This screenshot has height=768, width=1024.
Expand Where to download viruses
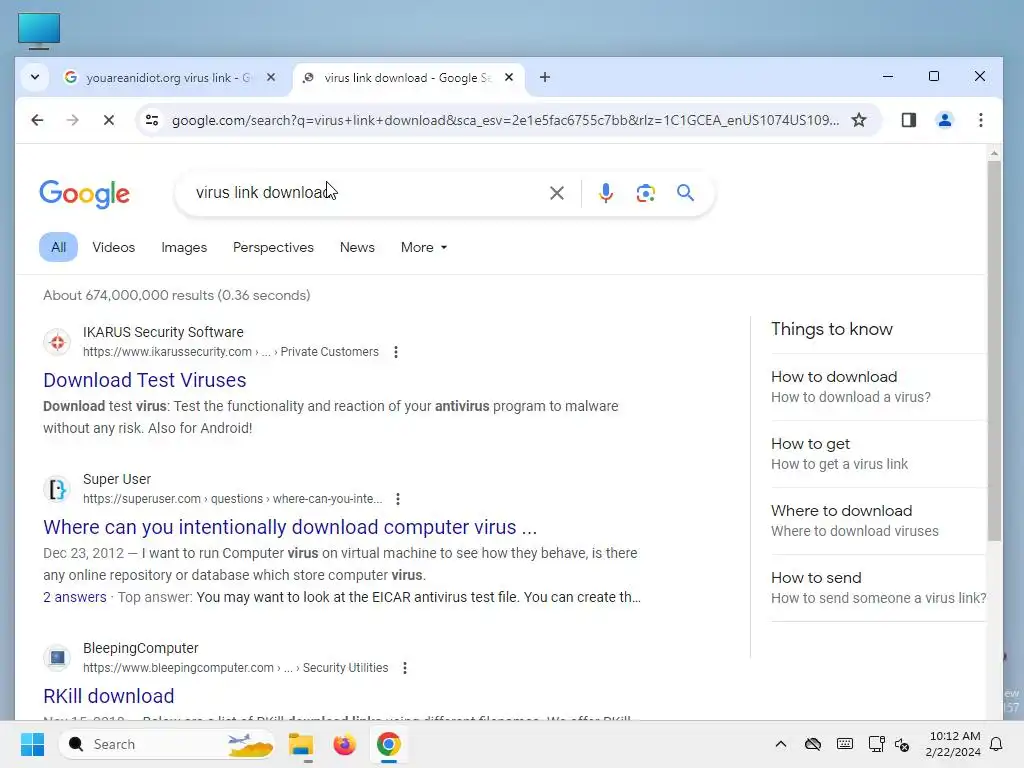[x=878, y=520]
